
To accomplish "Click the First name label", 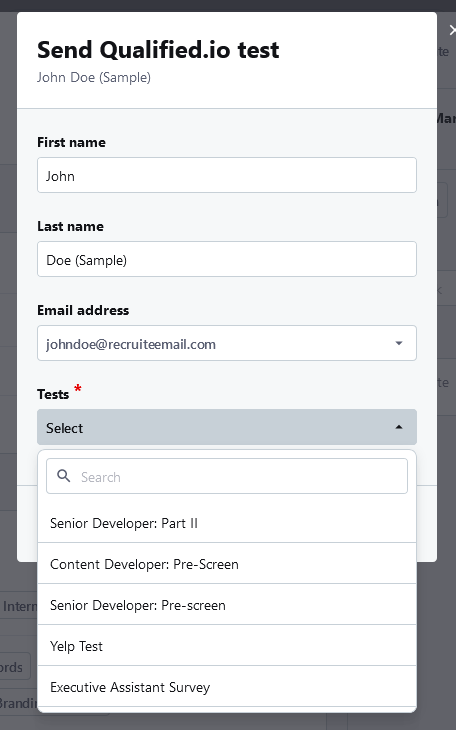I will pos(71,142).
